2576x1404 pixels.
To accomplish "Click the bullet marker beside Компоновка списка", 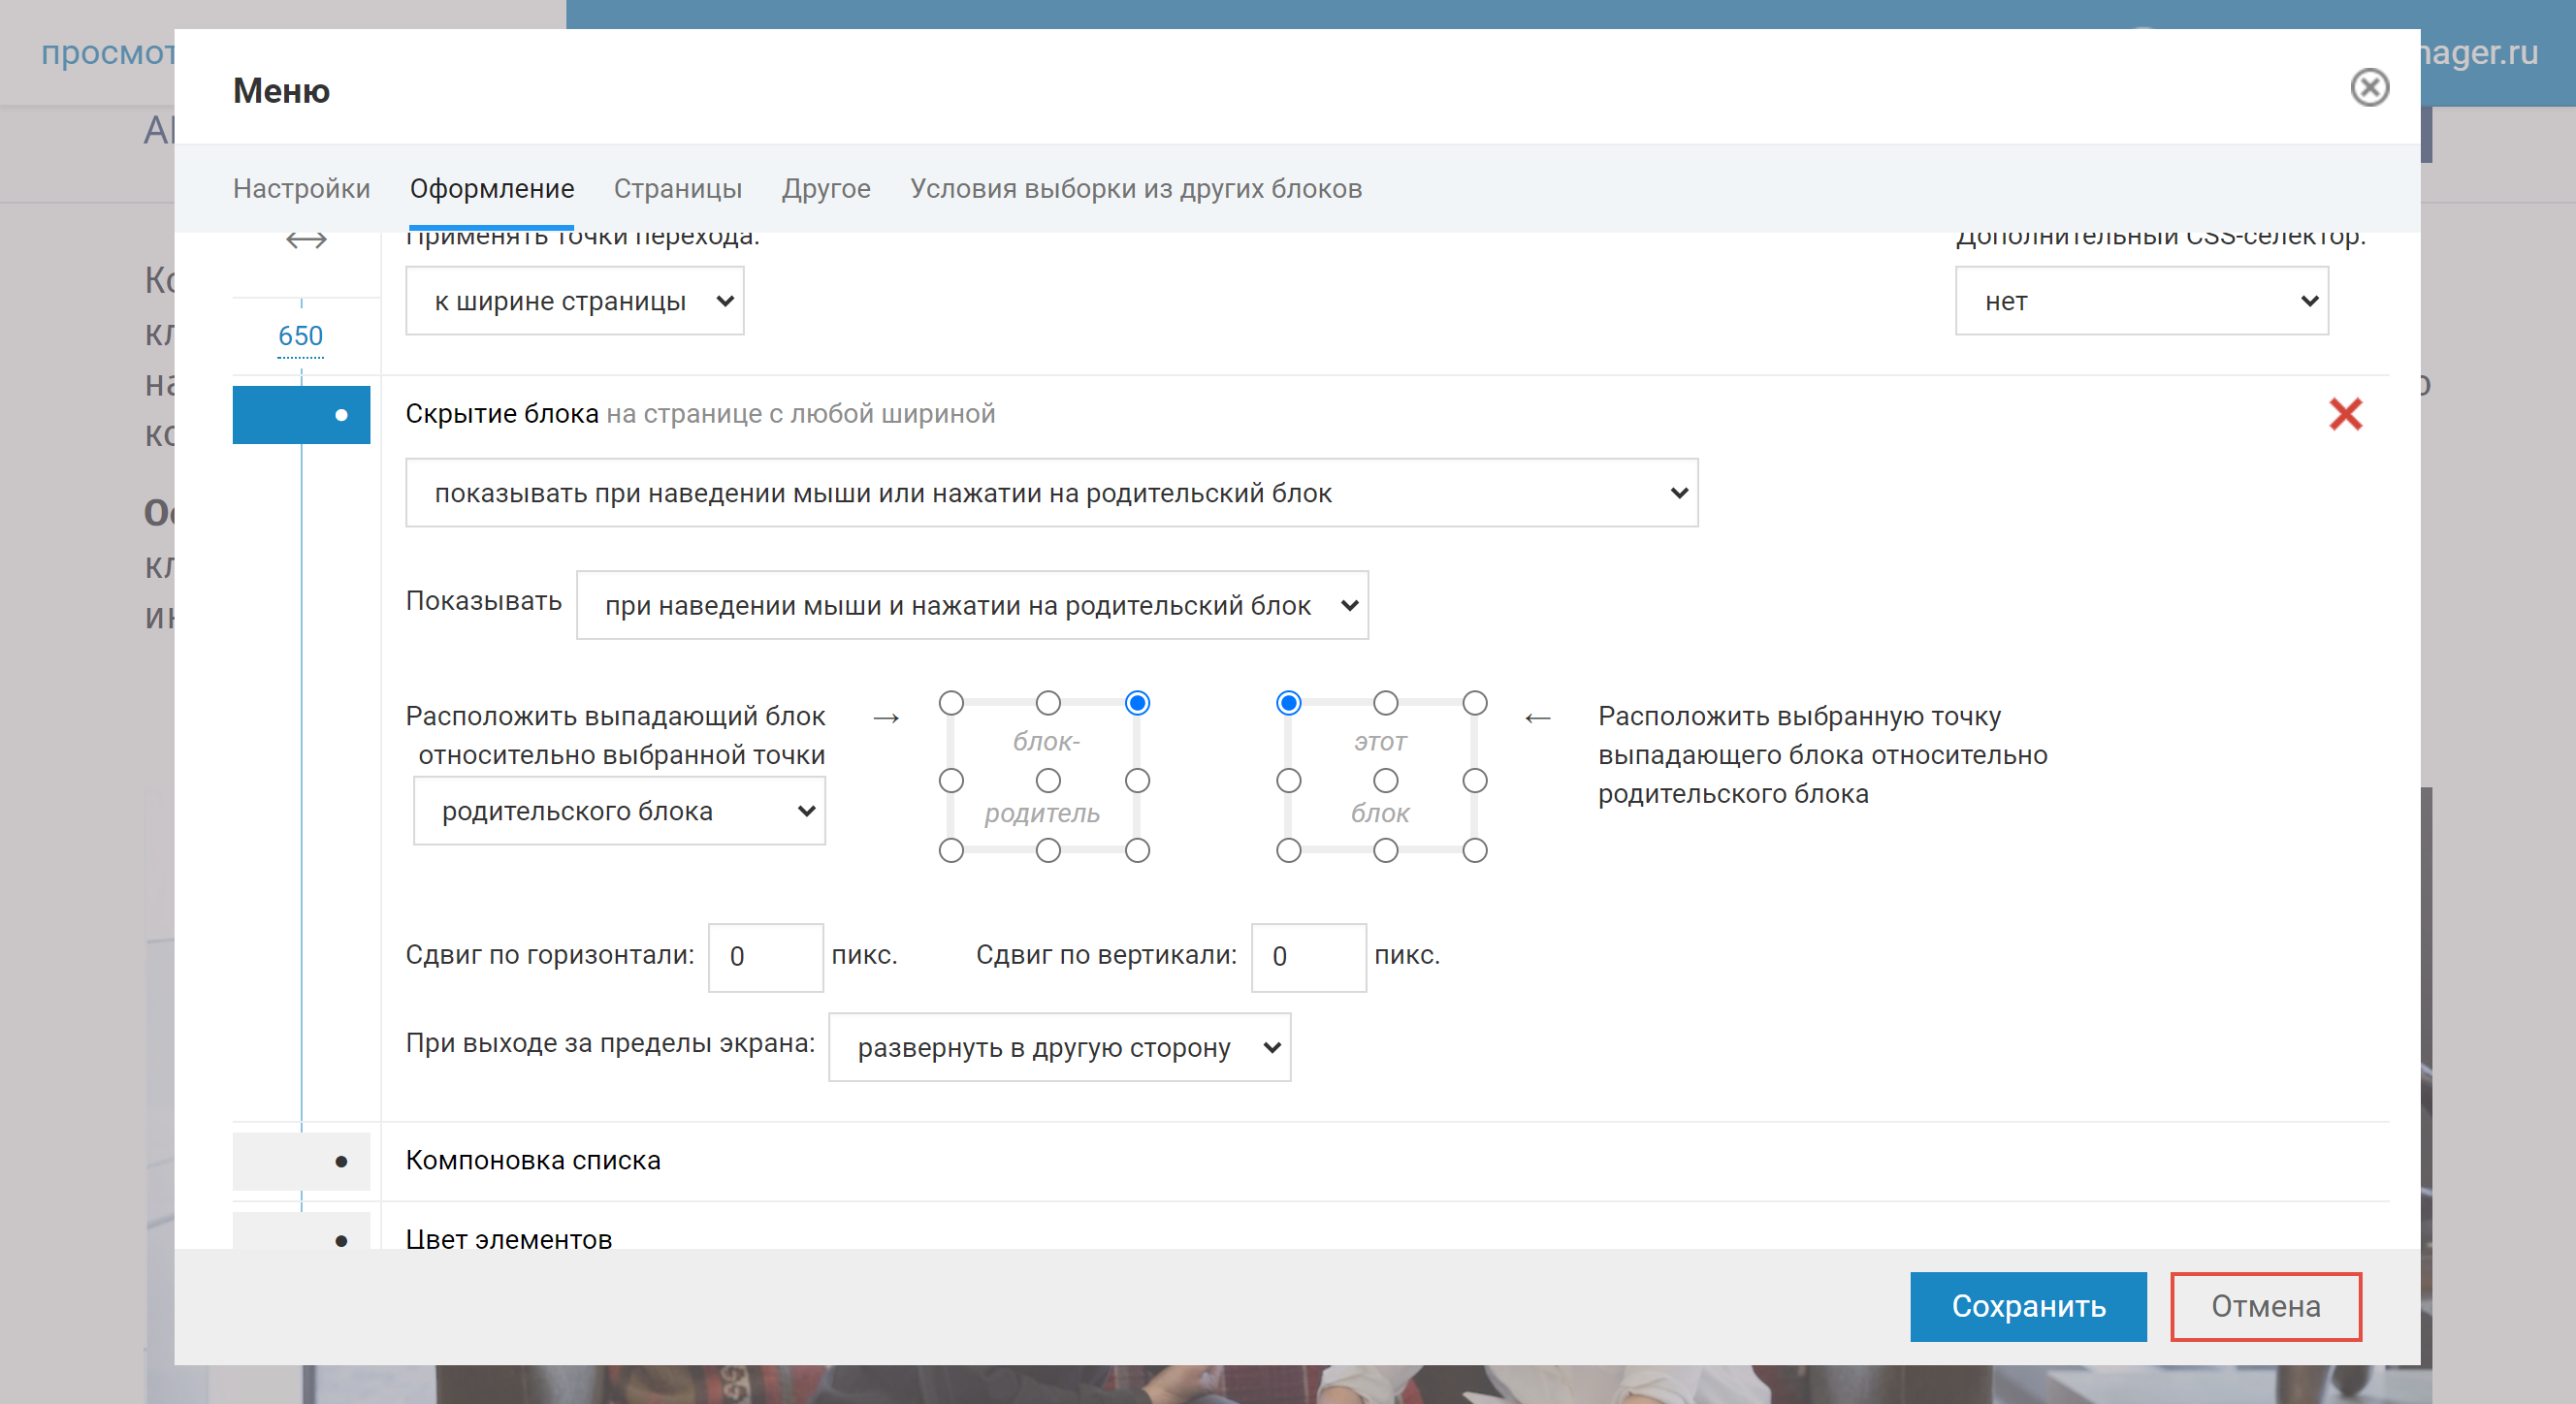I will click(x=341, y=1162).
